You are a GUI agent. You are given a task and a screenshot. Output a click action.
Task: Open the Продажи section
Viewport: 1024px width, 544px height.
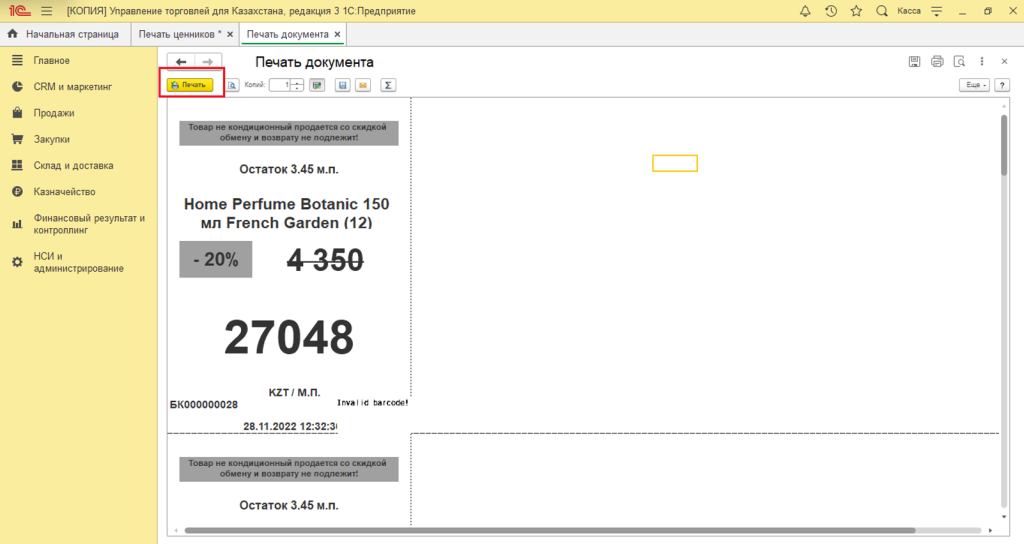pos(54,113)
